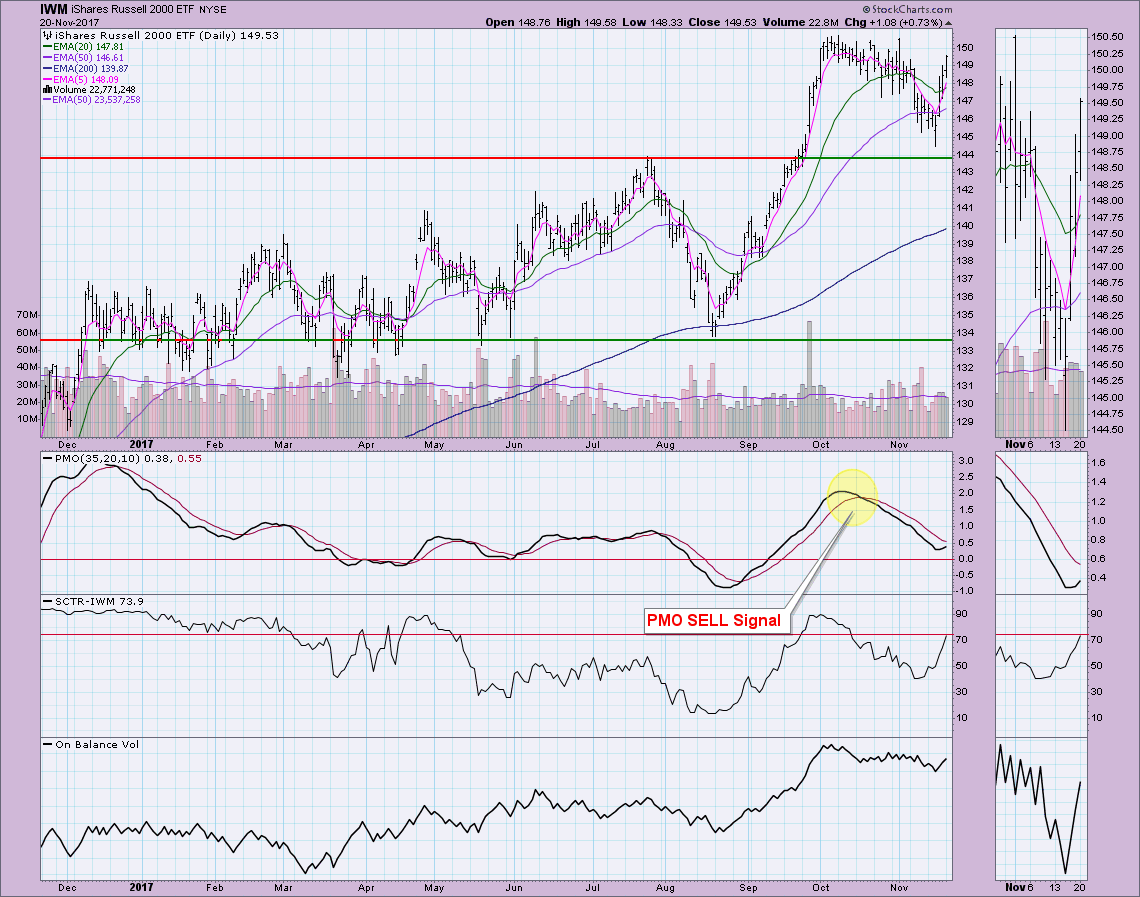Image resolution: width=1140 pixels, height=897 pixels.
Task: Click the 10M volume axis label
Action: tap(27, 419)
